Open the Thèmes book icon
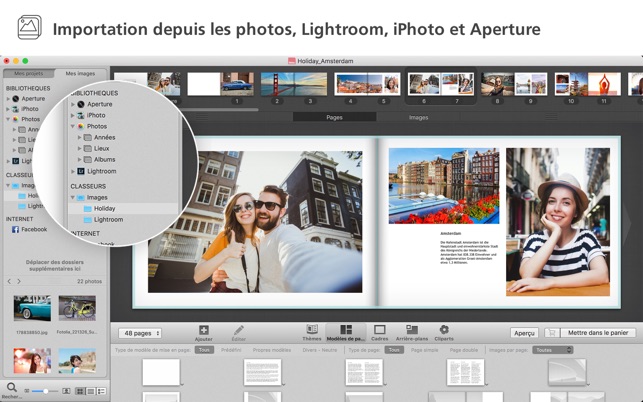Viewport: 643px width, 402px height. (x=312, y=329)
